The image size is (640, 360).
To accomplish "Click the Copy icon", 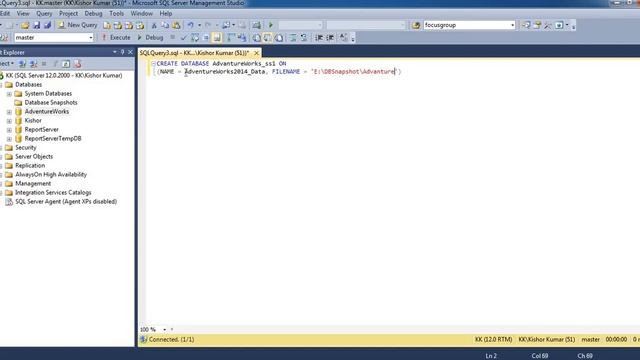I will pyautogui.click(x=165, y=25).
